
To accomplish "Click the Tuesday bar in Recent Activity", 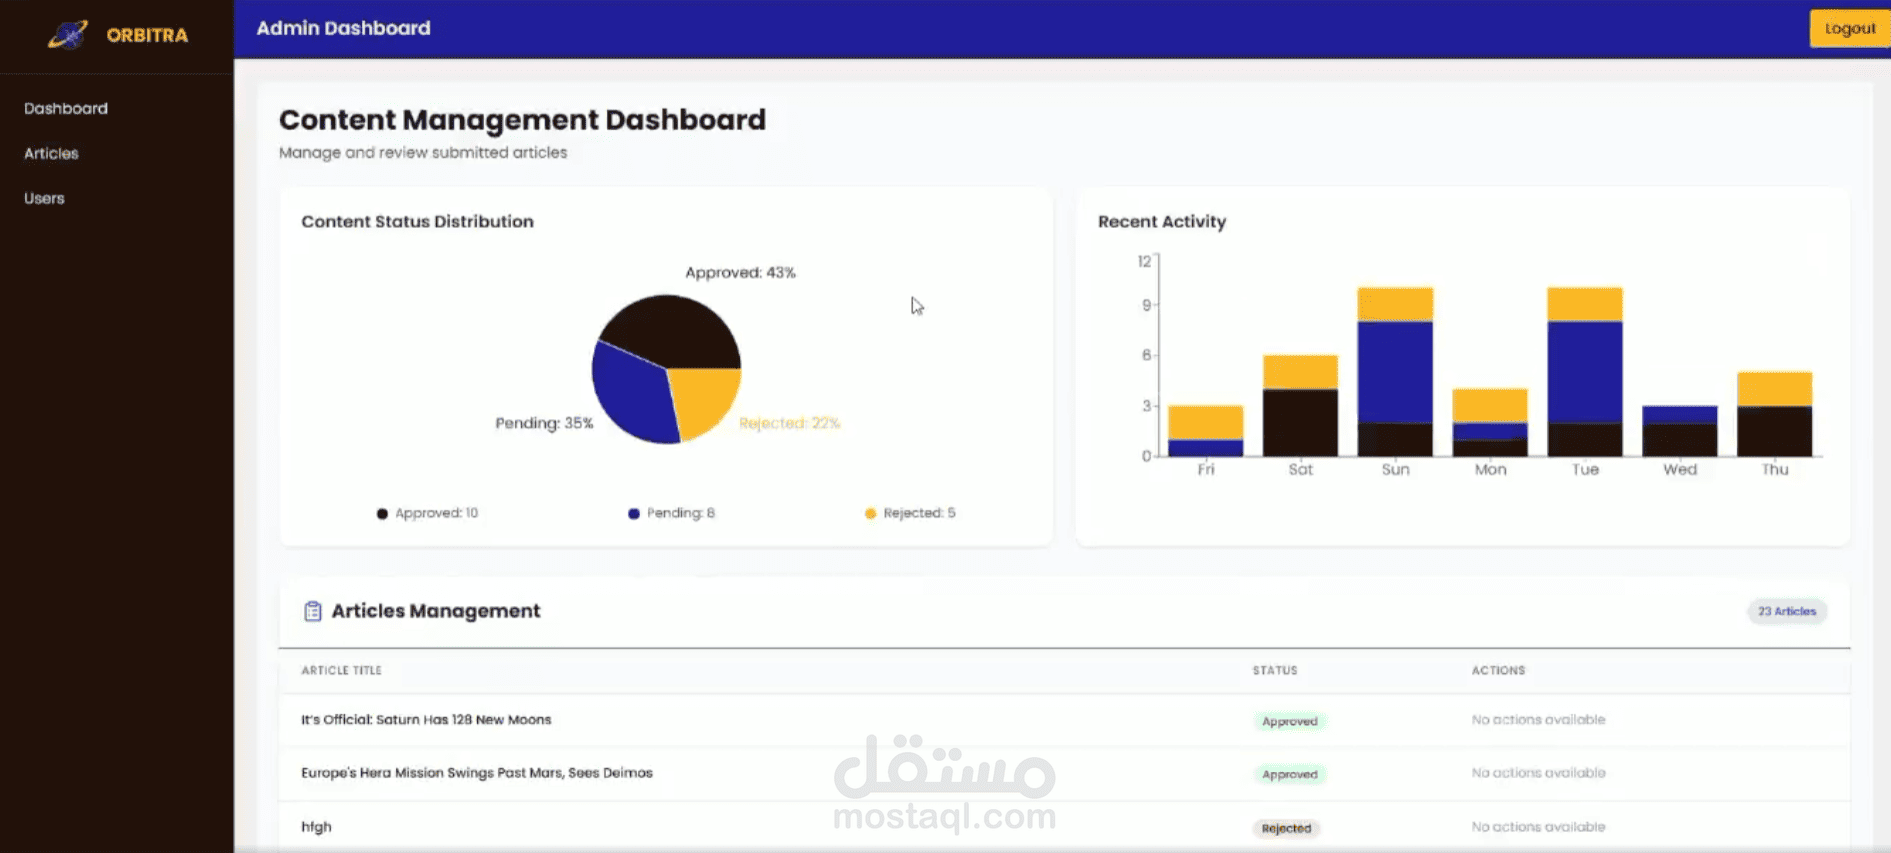I will tap(1585, 372).
